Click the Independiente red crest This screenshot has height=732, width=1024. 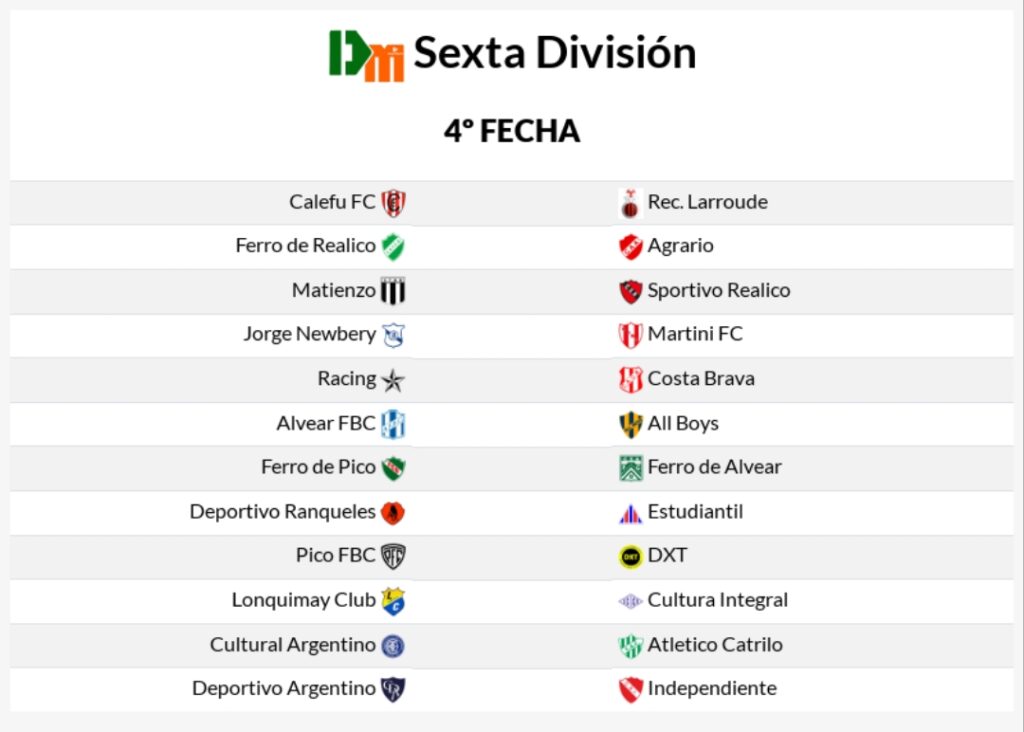(630, 689)
